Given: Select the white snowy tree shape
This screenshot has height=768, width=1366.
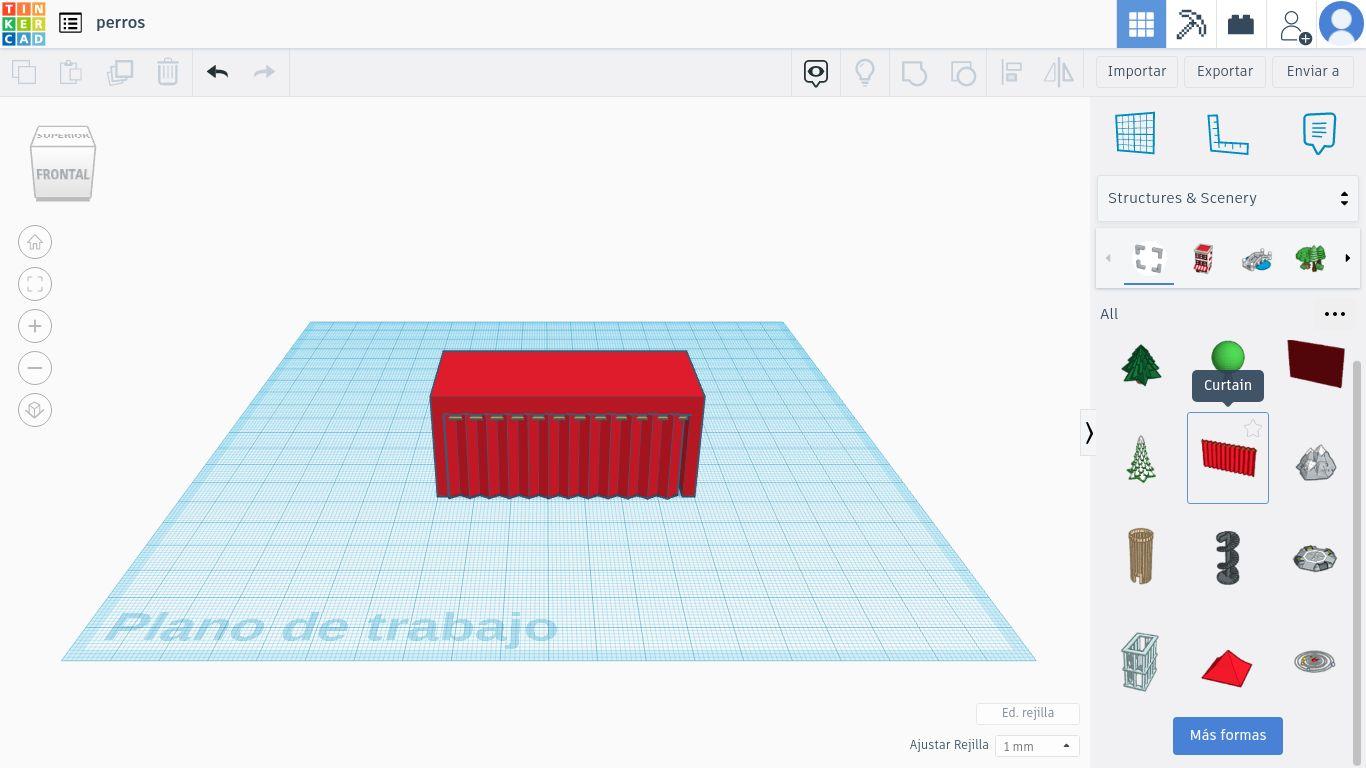Looking at the screenshot, I should 1141,458.
